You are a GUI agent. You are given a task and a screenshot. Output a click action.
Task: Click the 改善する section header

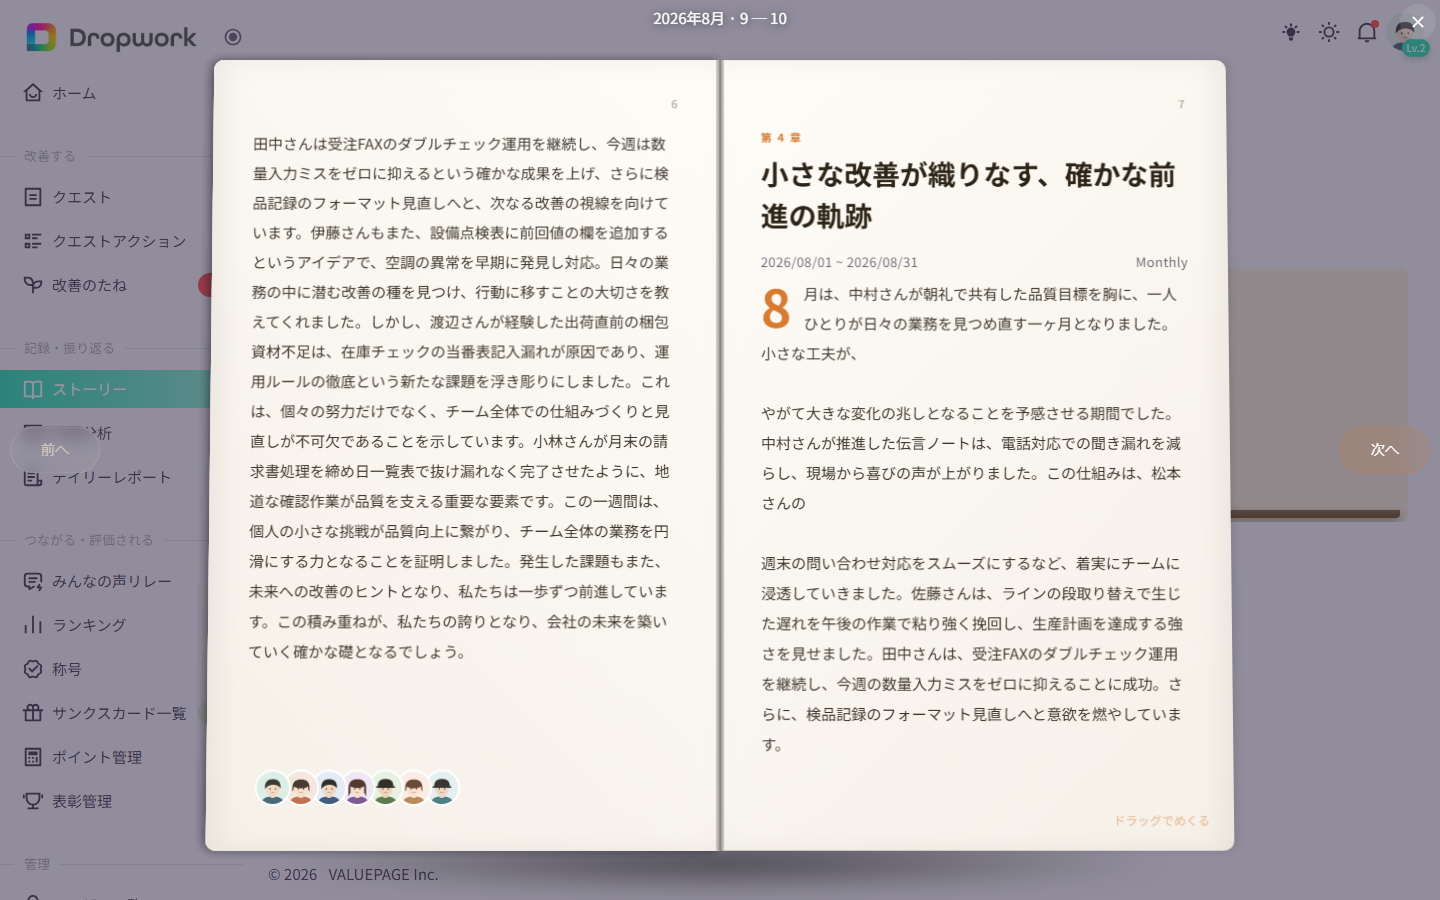pyautogui.click(x=50, y=156)
